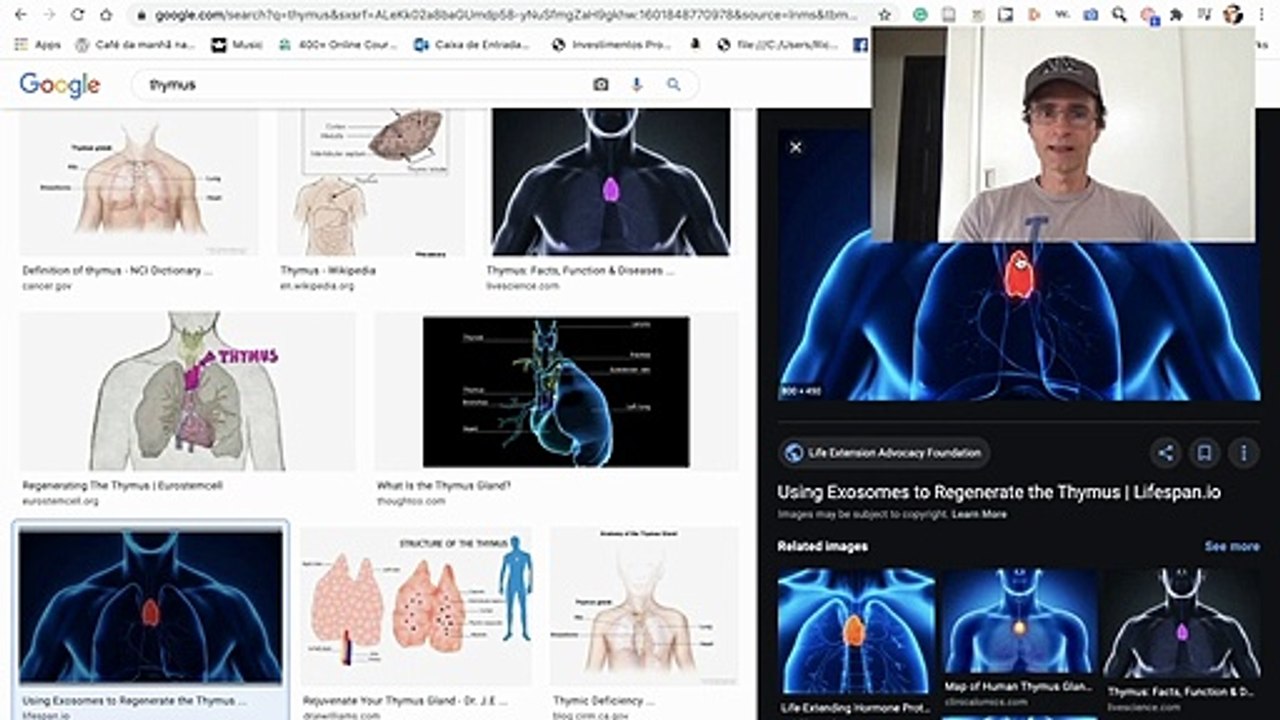The width and height of the screenshot is (1280, 720).
Task: Open the 'Investimentos Pro...' bookmark
Action: (610, 45)
